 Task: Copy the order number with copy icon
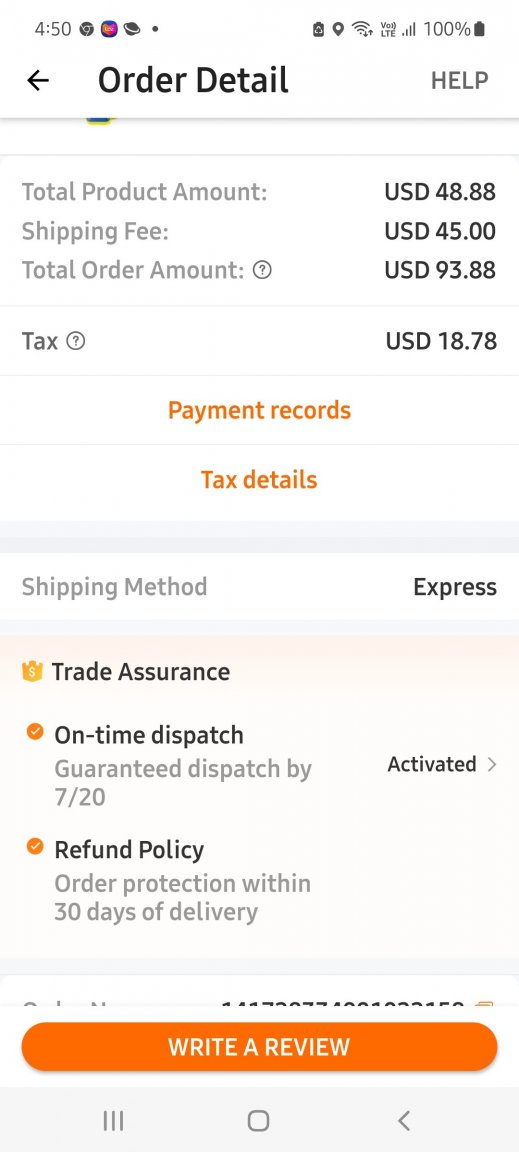pos(484,1004)
